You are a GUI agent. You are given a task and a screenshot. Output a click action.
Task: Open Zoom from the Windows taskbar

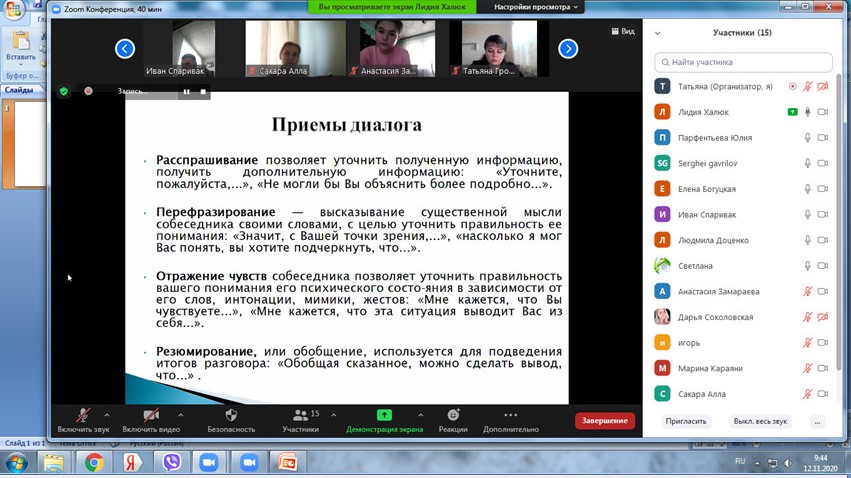(x=209, y=463)
